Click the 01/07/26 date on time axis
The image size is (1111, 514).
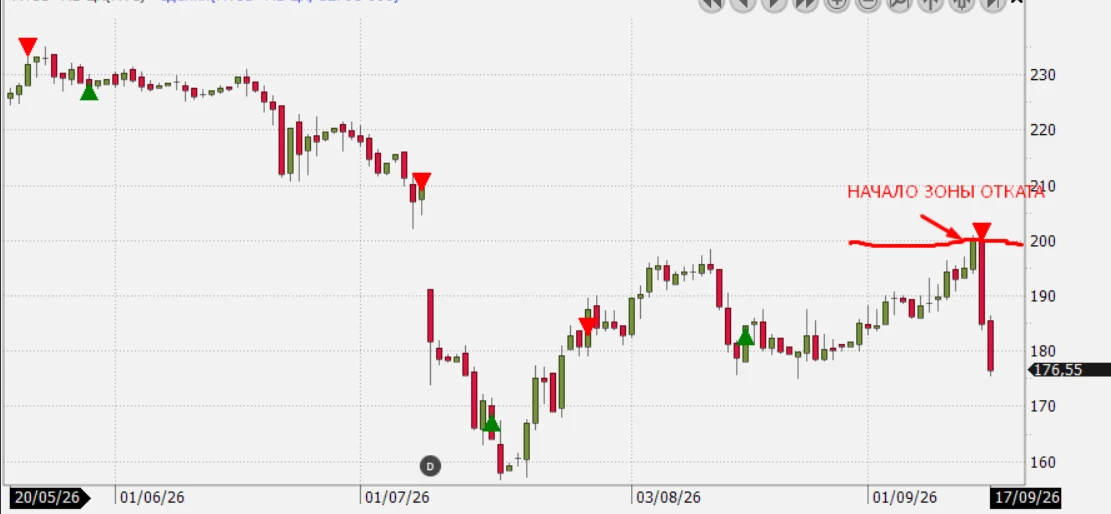pyautogui.click(x=397, y=498)
